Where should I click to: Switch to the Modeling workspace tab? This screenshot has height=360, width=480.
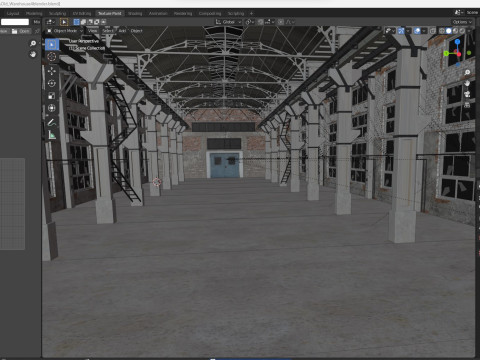click(x=34, y=13)
